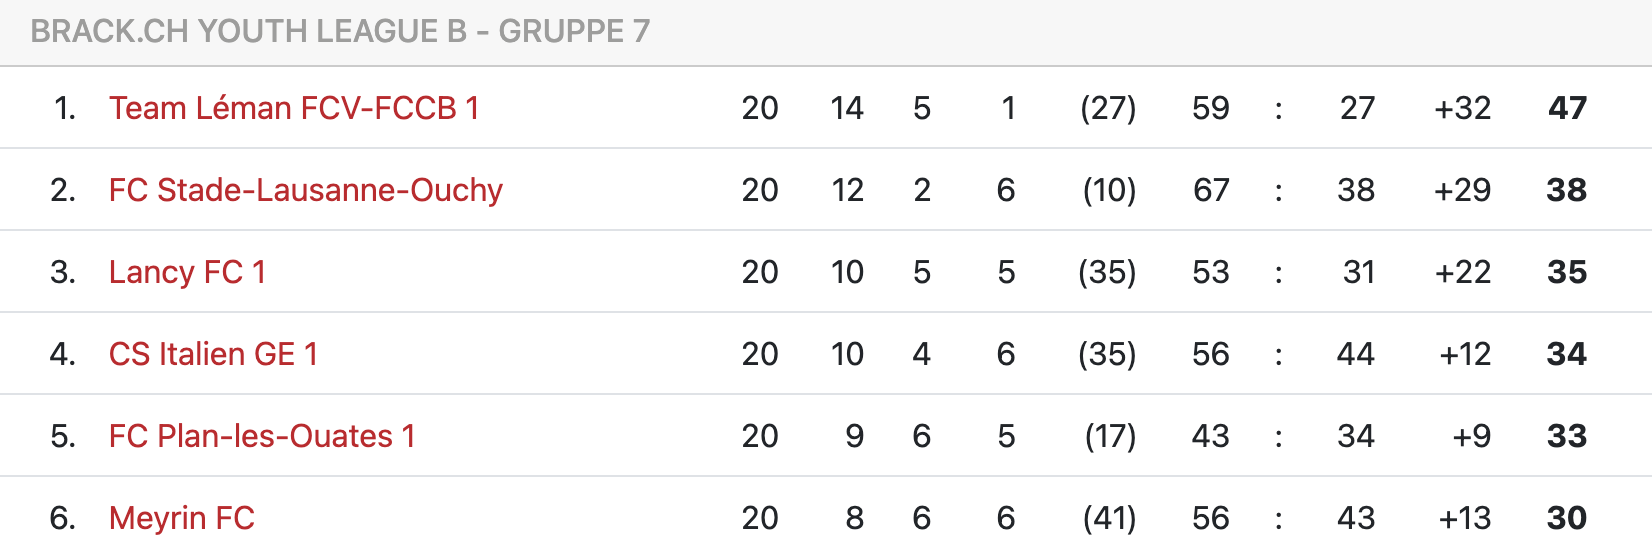
Task: Click rank number 4. in standings
Action: (63, 354)
